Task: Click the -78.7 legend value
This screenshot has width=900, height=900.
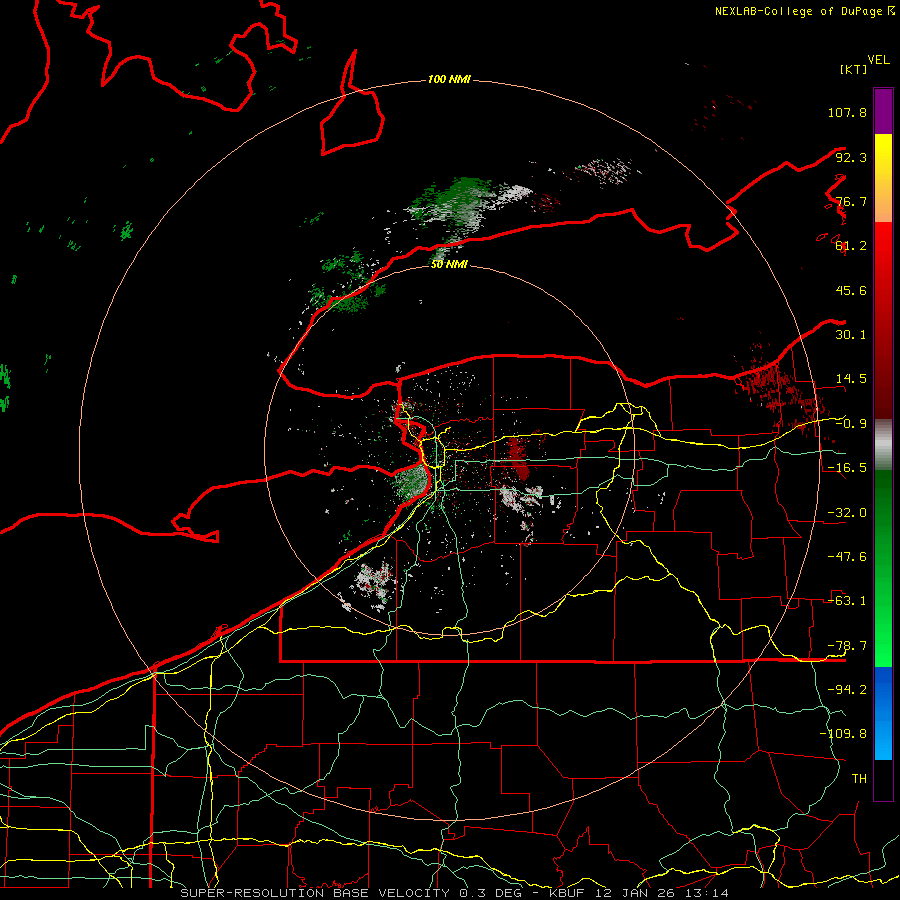Action: click(847, 645)
